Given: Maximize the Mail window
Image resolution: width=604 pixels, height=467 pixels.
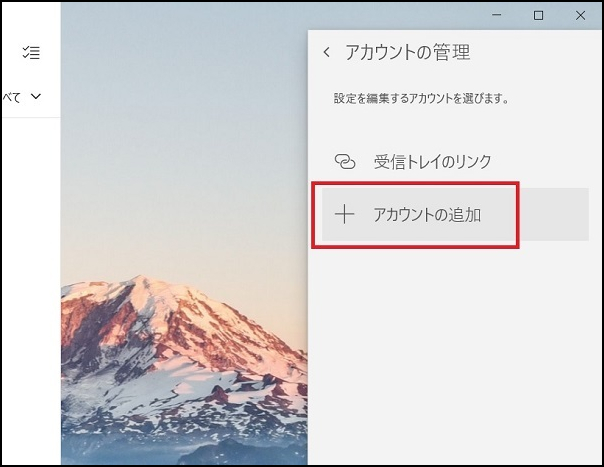Looking at the screenshot, I should [538, 15].
